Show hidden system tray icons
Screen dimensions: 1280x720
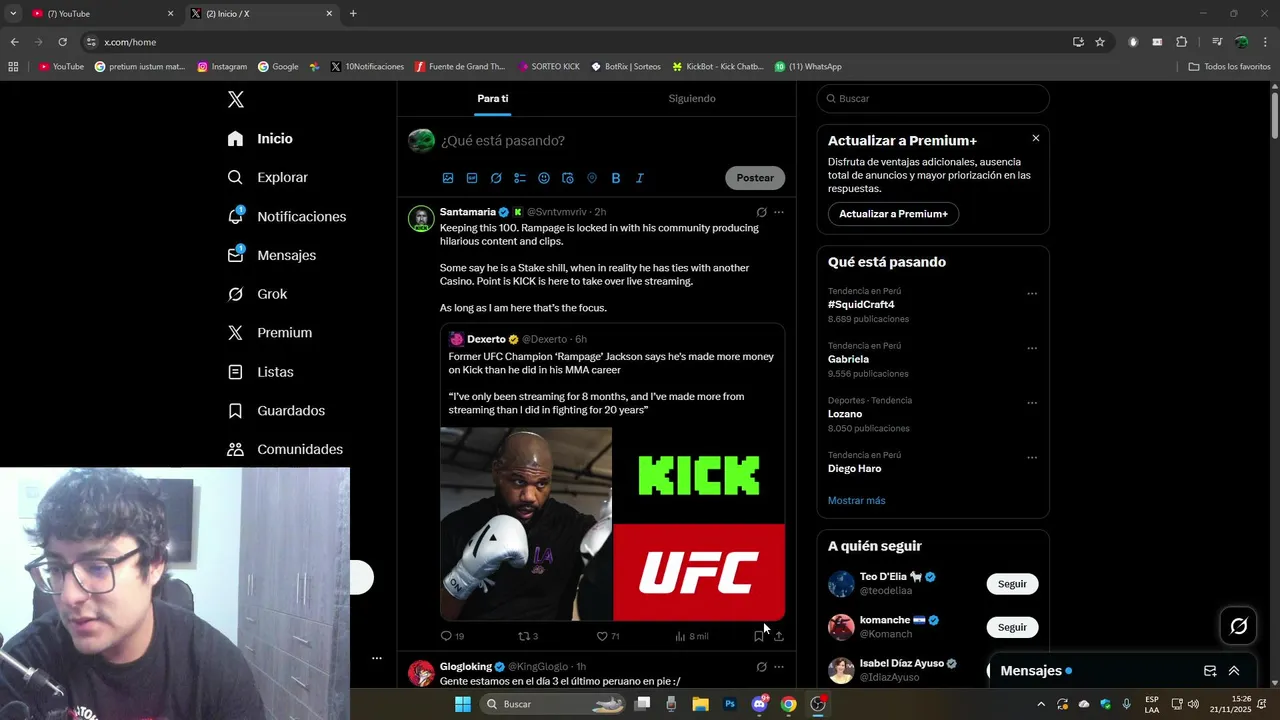point(1041,704)
